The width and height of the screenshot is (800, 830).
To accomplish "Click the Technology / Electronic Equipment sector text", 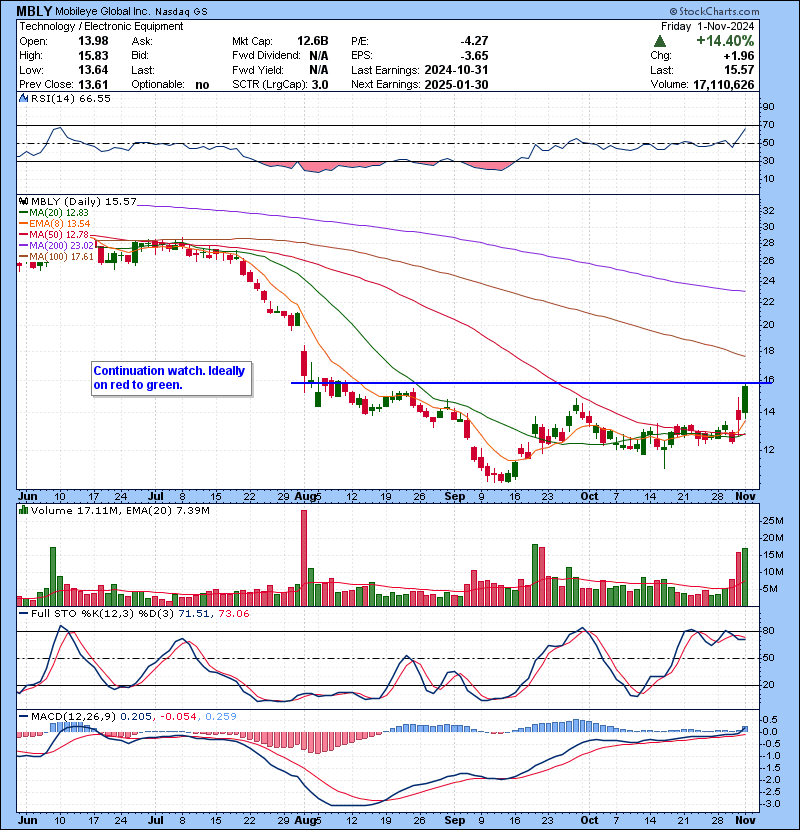I will pyautogui.click(x=101, y=26).
